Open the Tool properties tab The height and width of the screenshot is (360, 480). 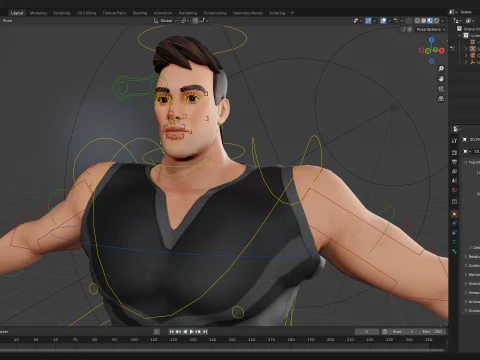tap(454, 141)
